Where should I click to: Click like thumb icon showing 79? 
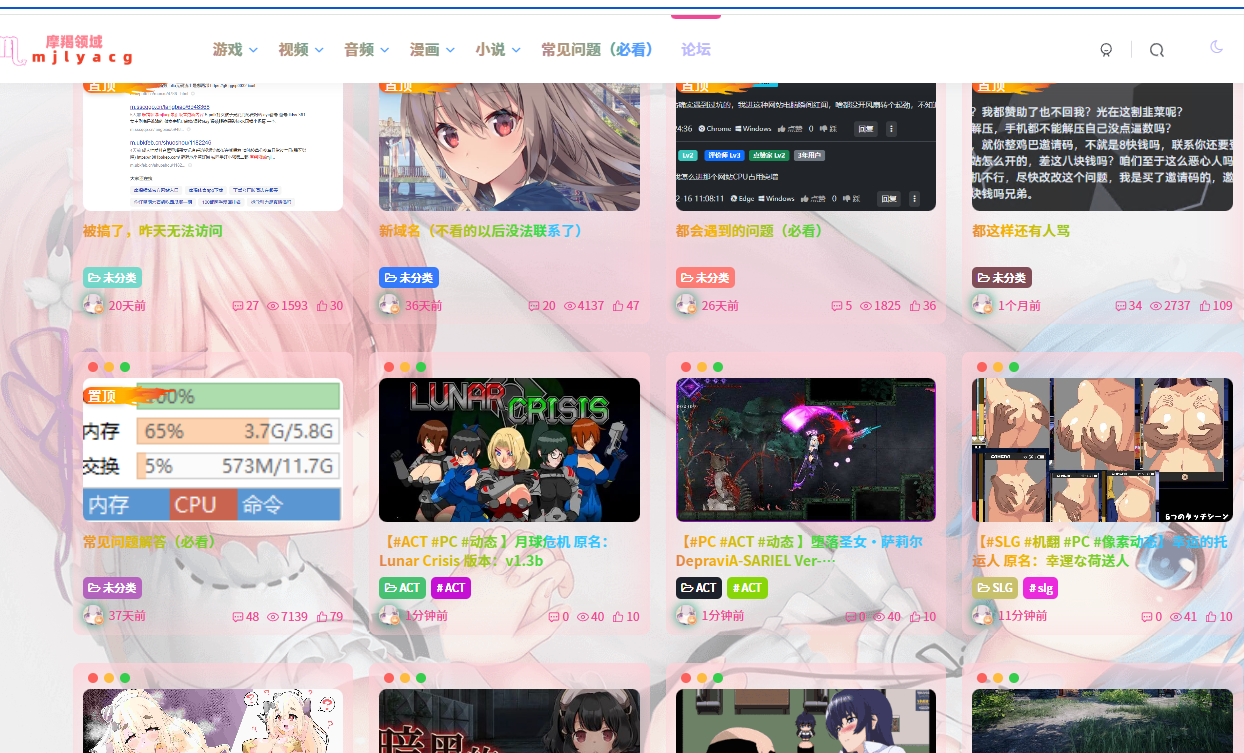321,617
